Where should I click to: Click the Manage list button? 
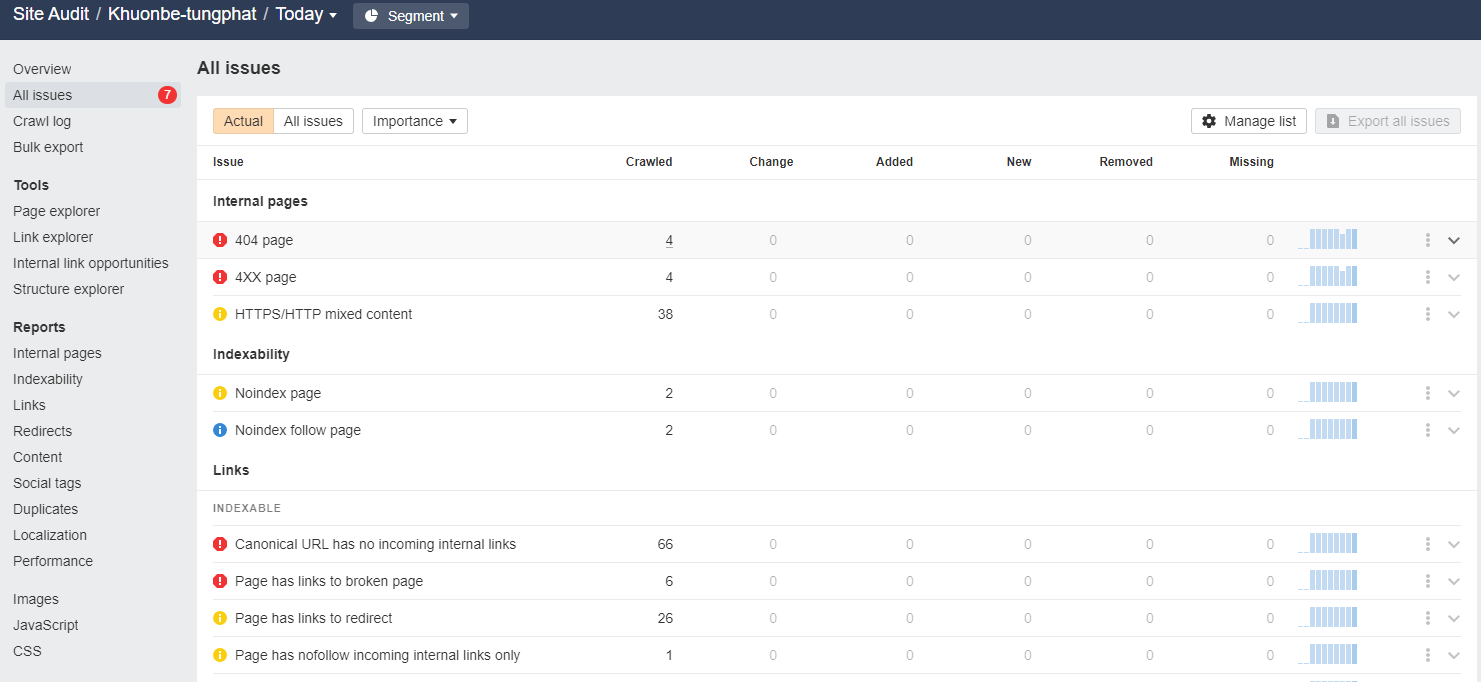(1248, 121)
